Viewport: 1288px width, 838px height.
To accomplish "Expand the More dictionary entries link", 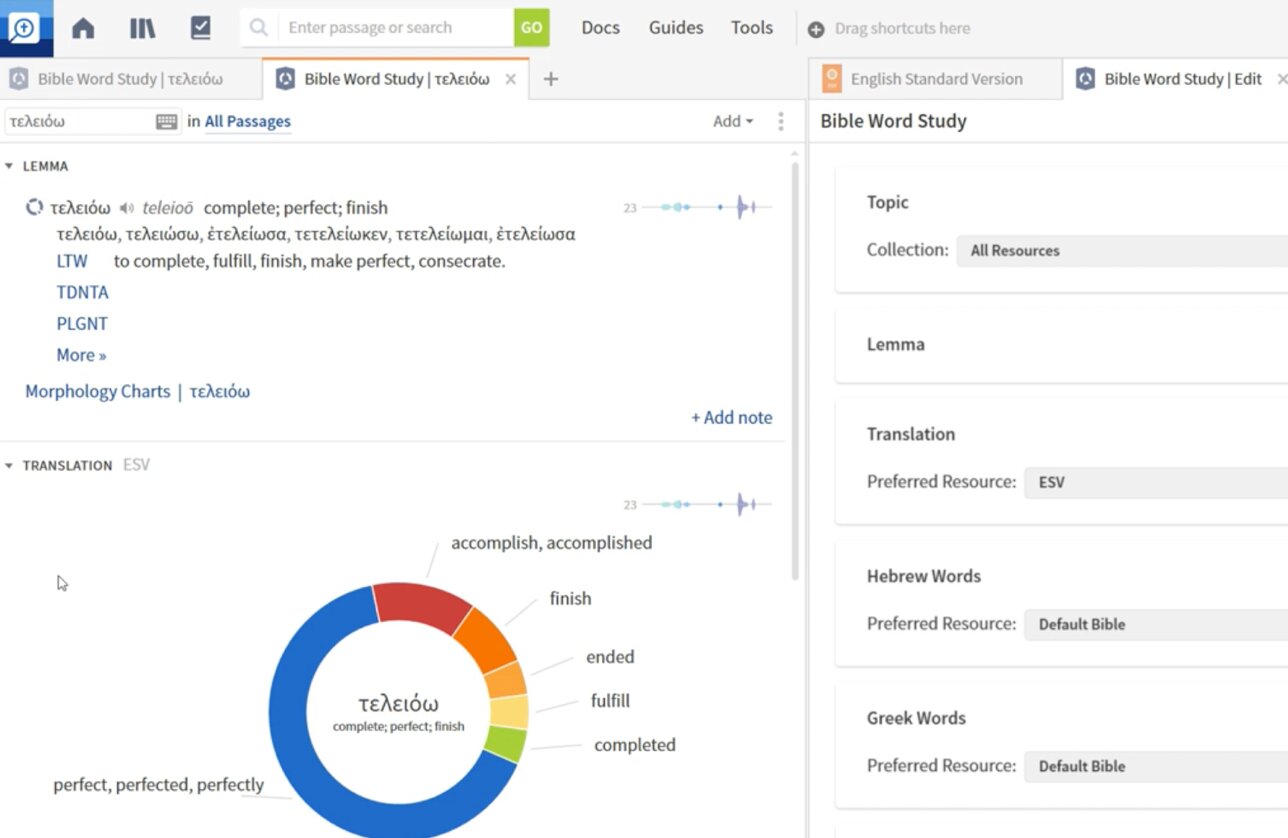I will (81, 355).
